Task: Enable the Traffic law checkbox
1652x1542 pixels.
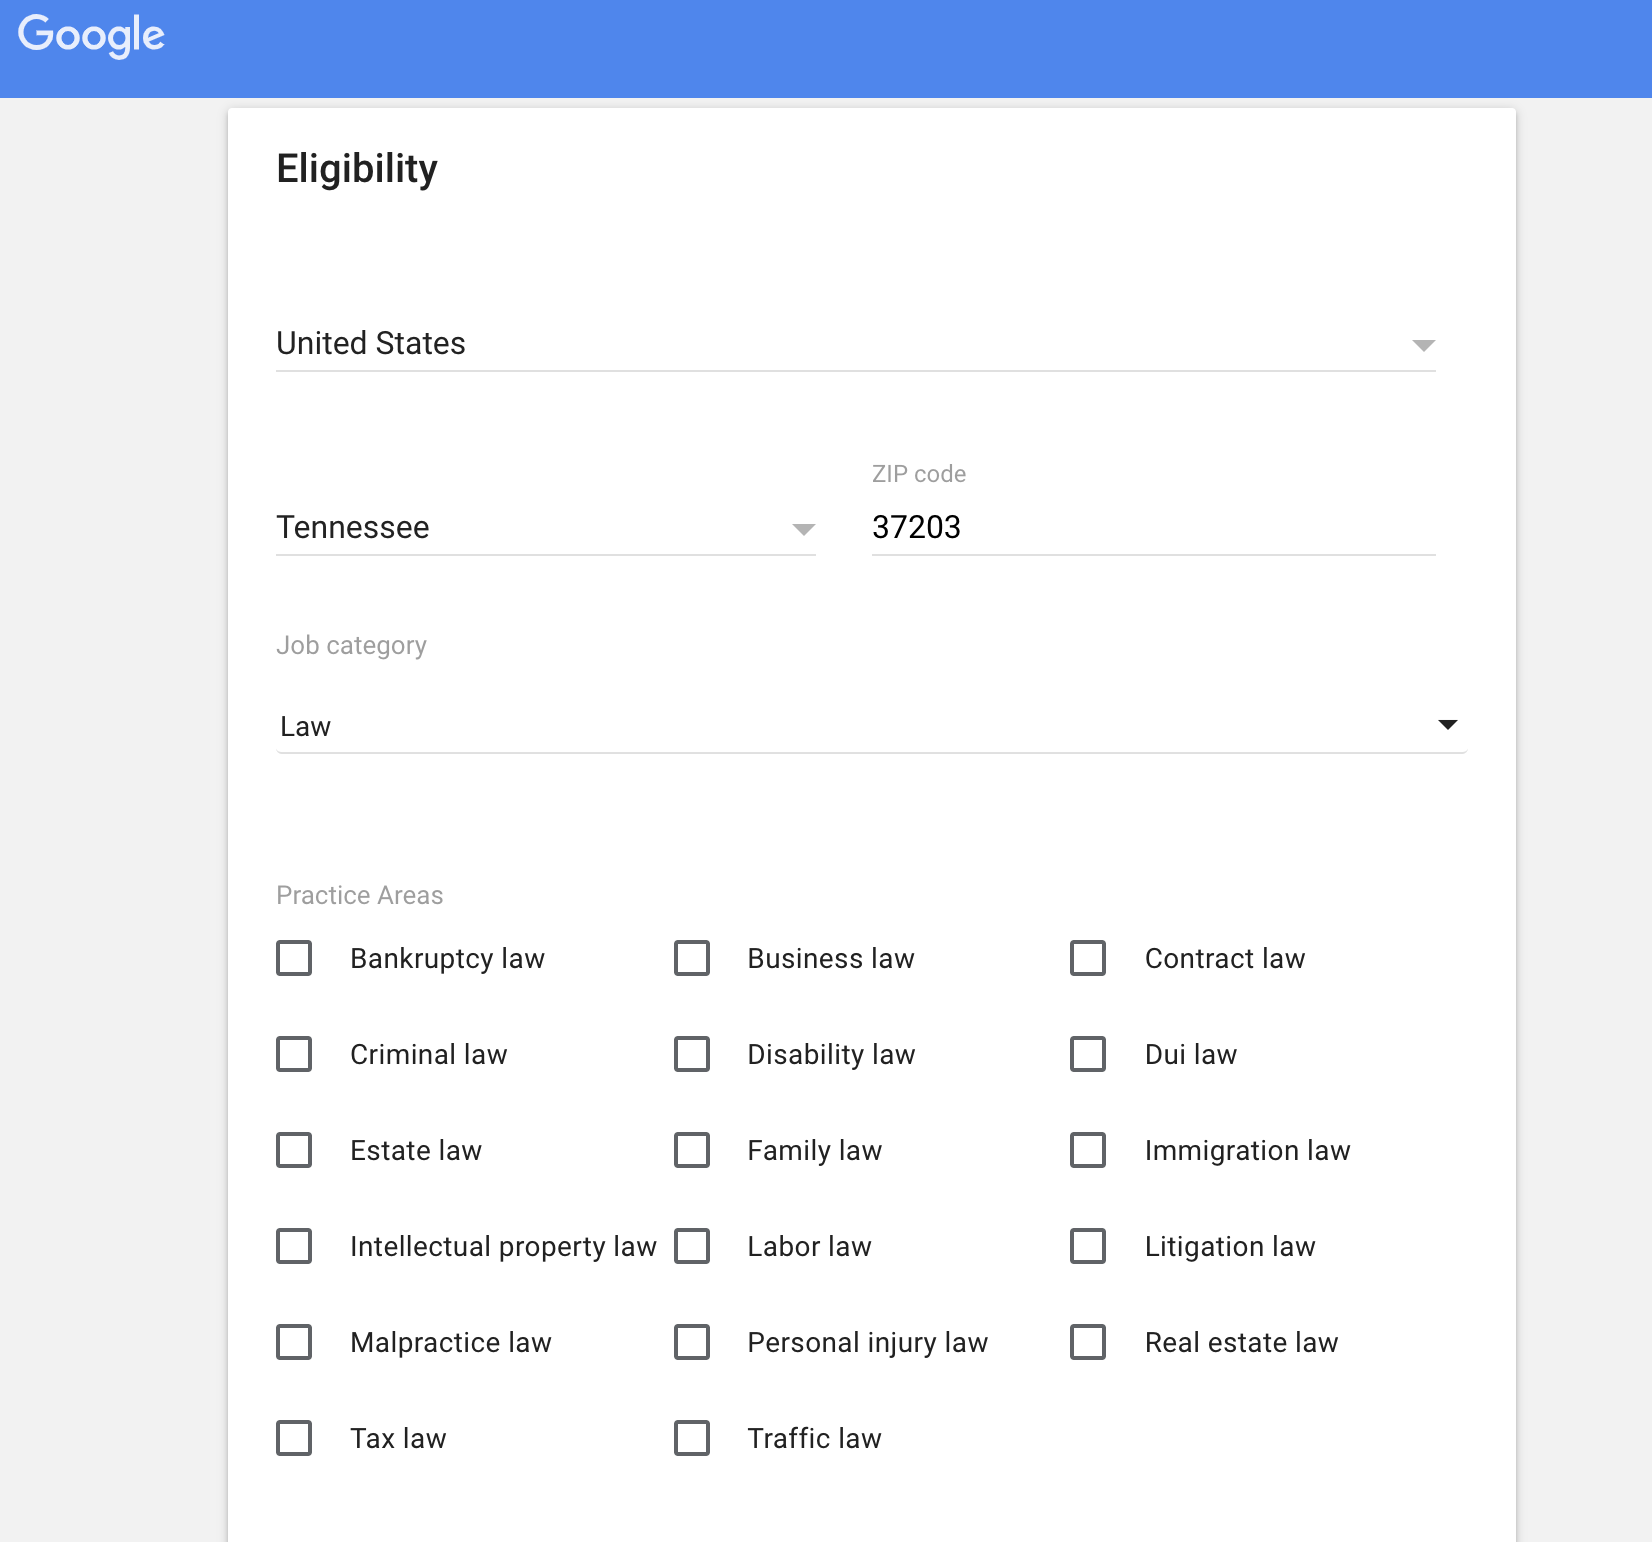Action: coord(692,1438)
